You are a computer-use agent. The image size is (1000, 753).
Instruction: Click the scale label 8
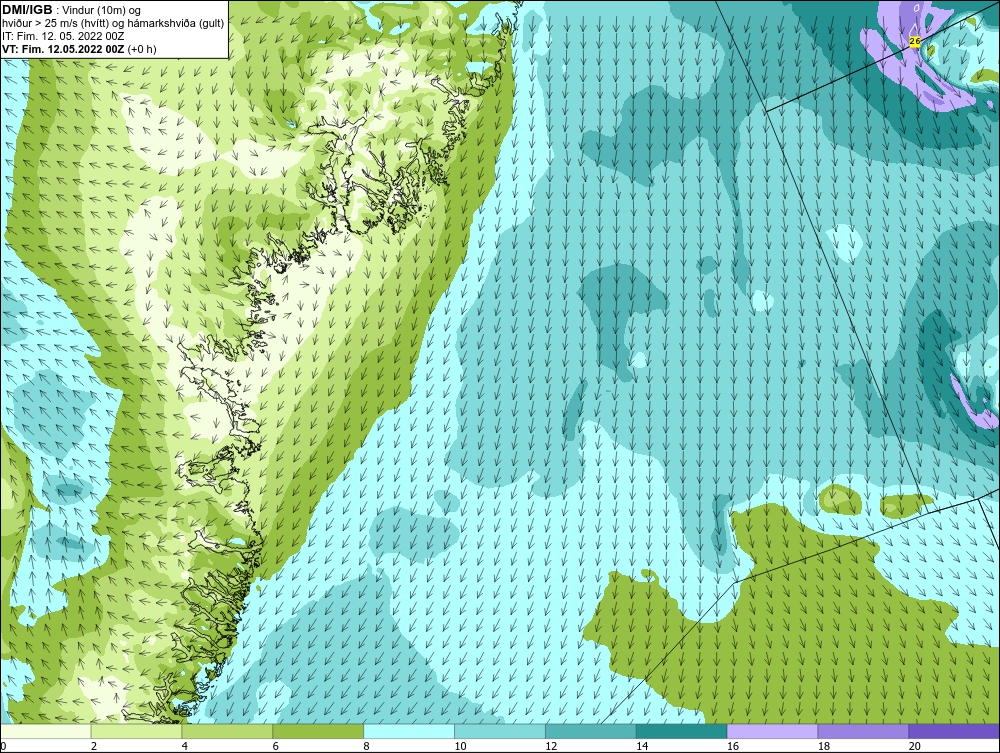coord(367,746)
